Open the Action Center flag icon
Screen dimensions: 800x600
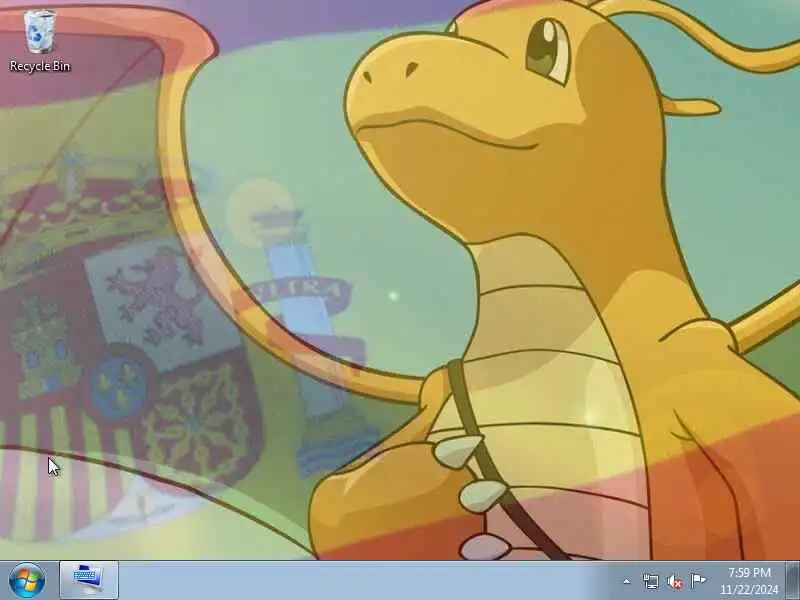click(x=698, y=581)
